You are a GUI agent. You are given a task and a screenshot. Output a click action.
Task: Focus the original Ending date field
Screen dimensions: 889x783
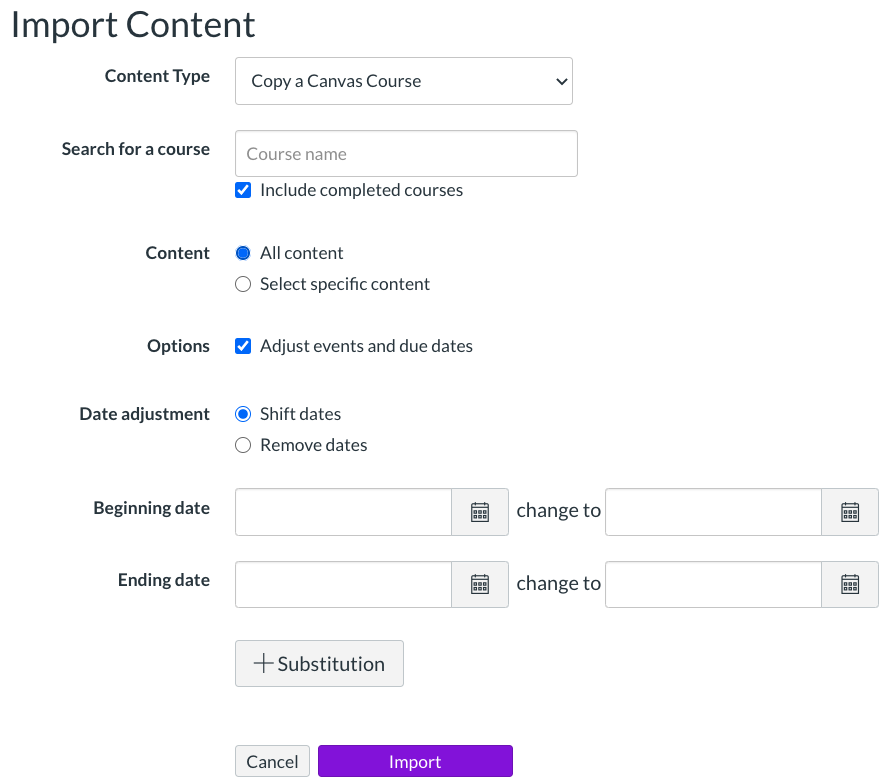[343, 584]
